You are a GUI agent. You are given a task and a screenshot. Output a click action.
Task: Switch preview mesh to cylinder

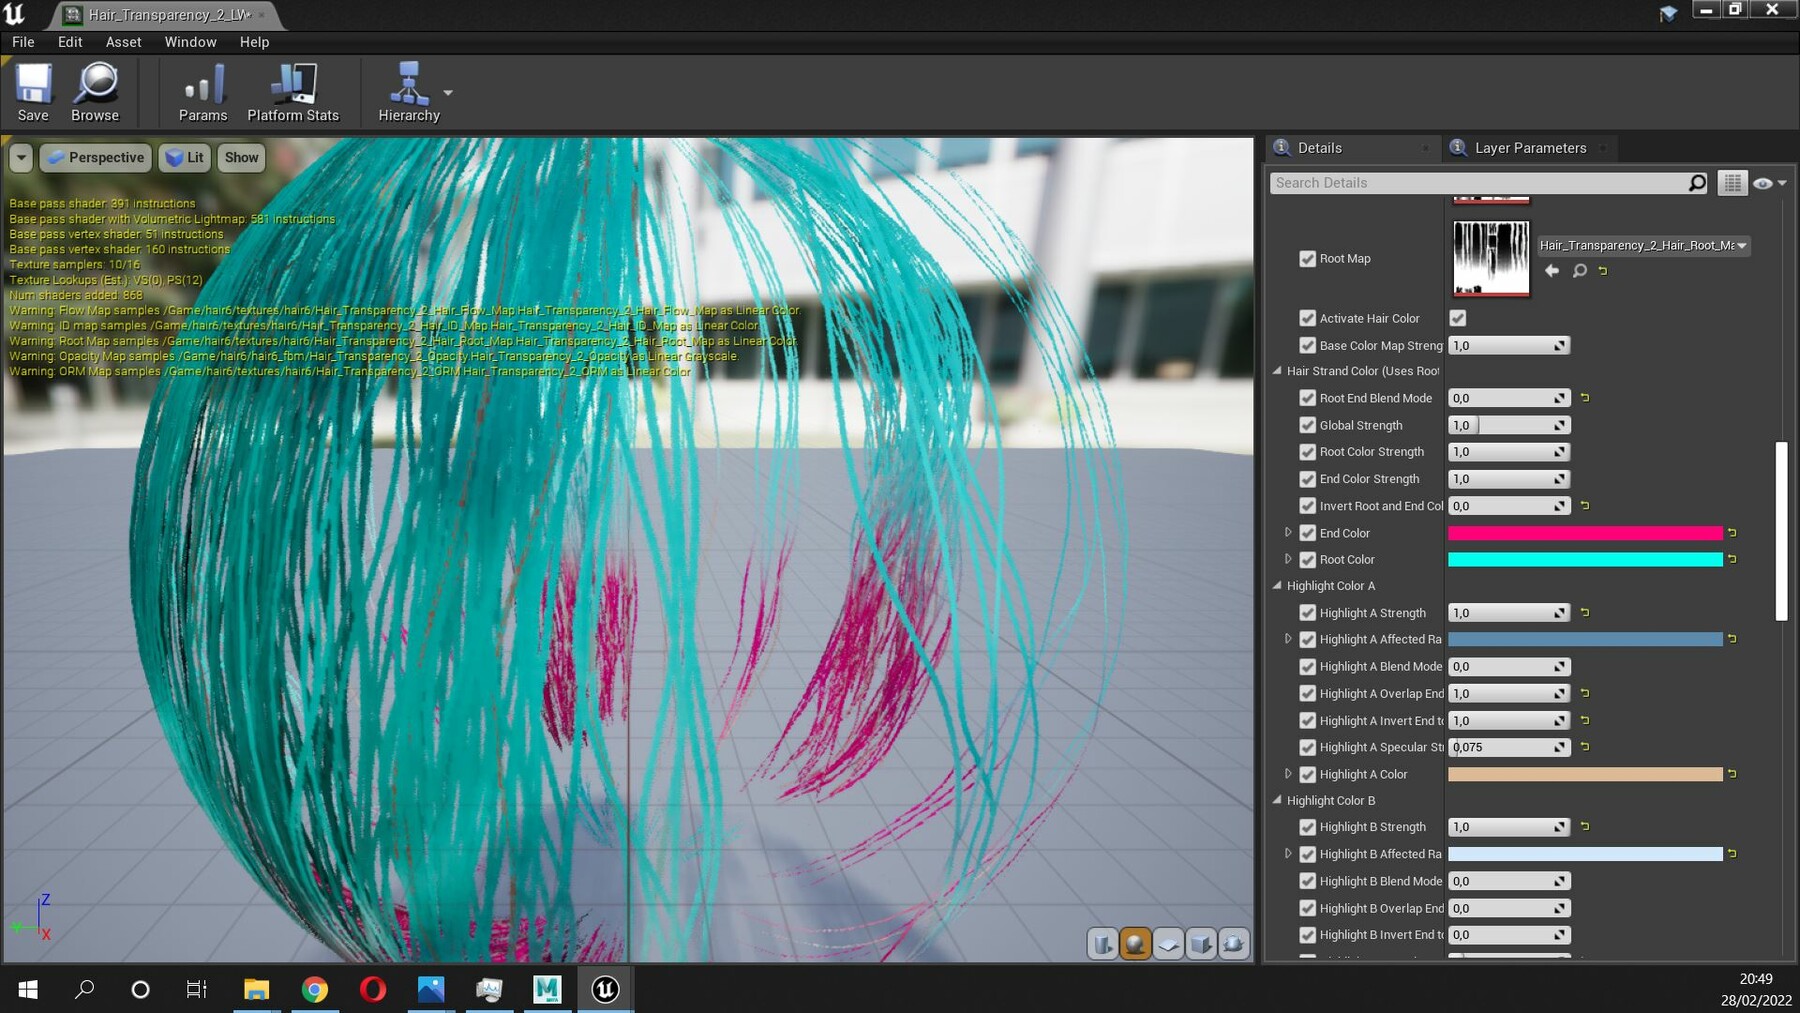(x=1102, y=943)
